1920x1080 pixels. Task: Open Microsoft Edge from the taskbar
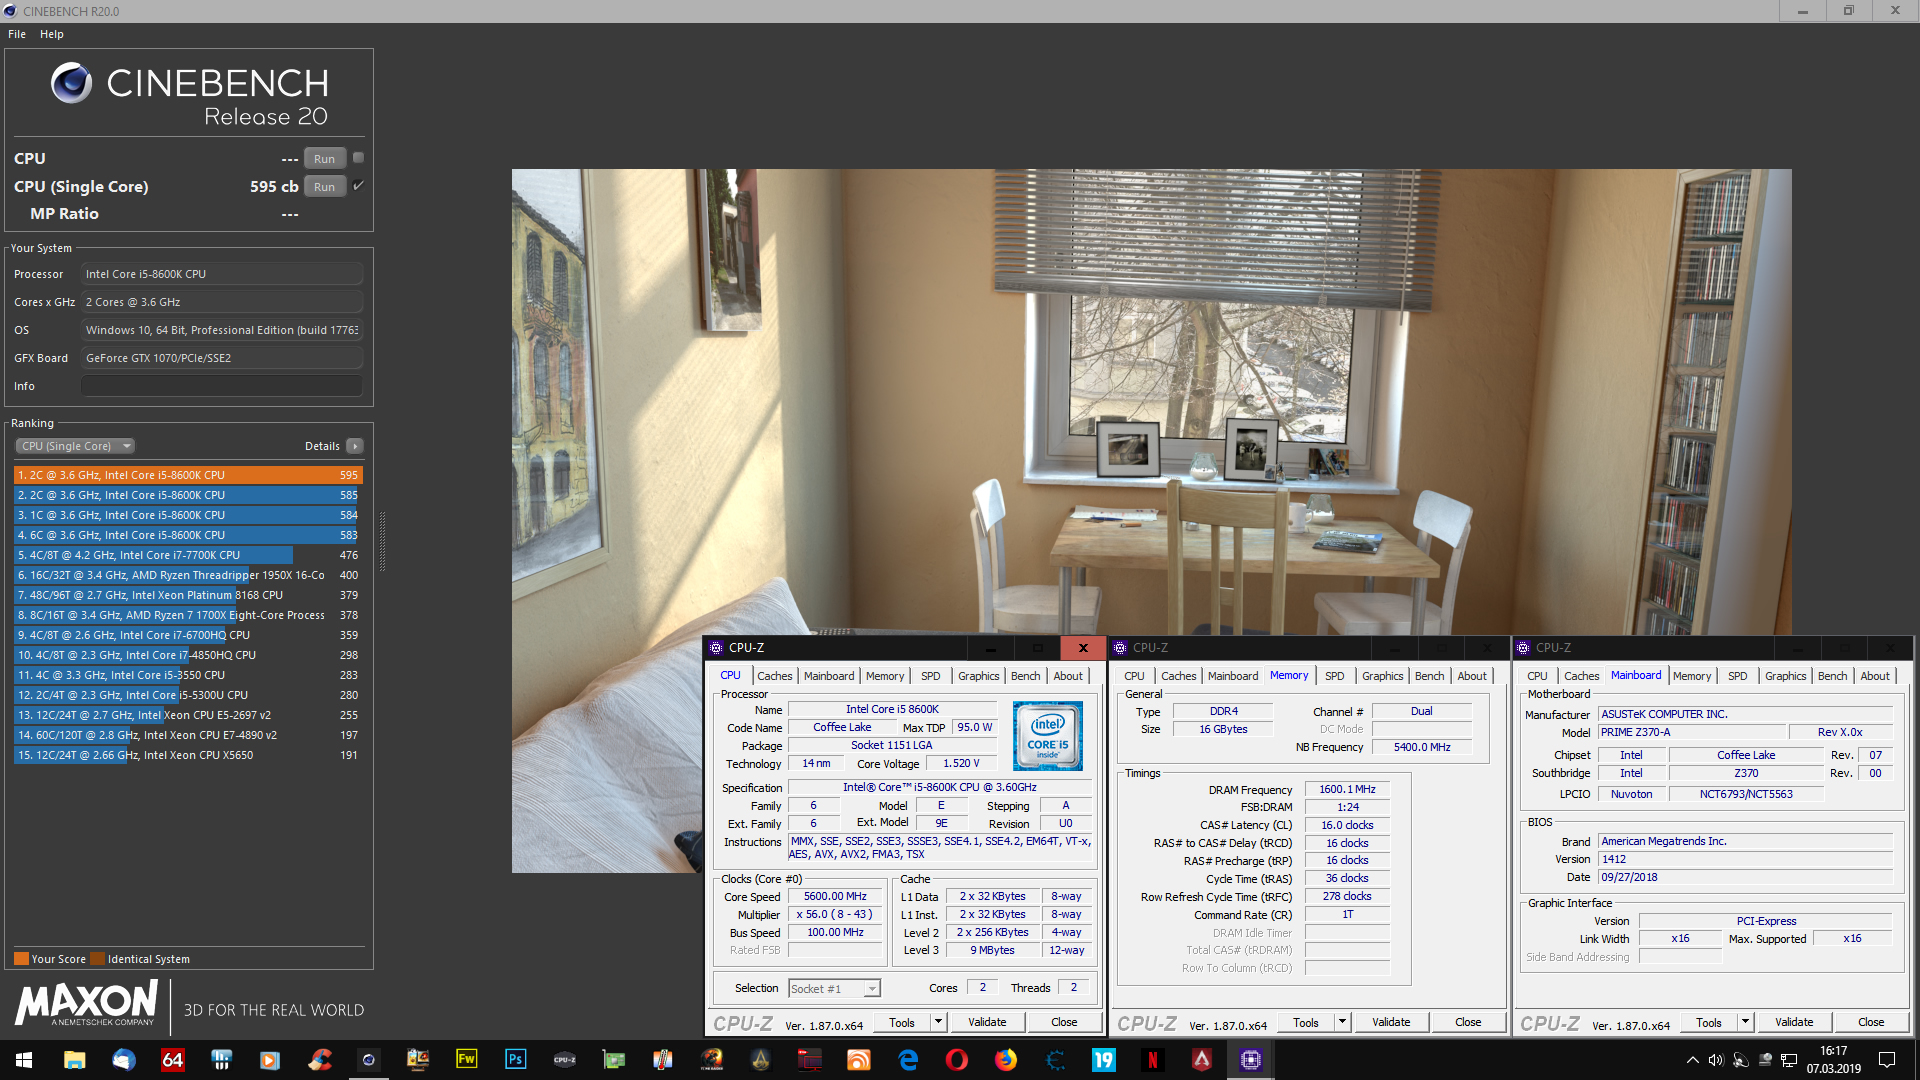908,1060
